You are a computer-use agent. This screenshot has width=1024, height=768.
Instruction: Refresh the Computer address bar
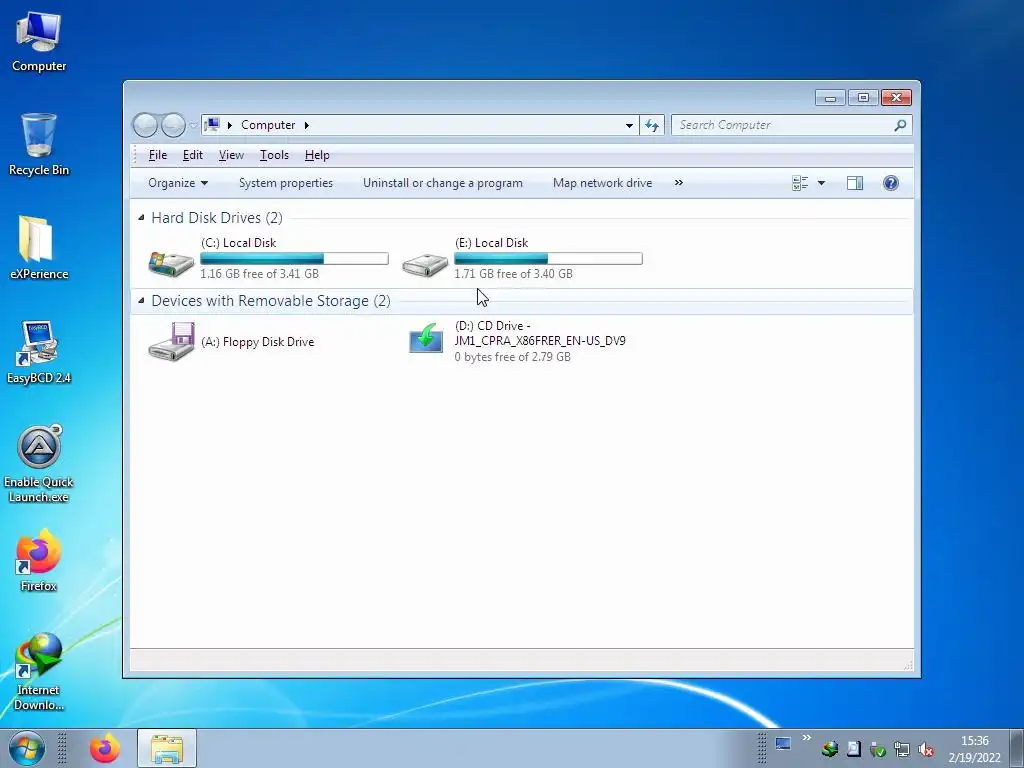[652, 125]
